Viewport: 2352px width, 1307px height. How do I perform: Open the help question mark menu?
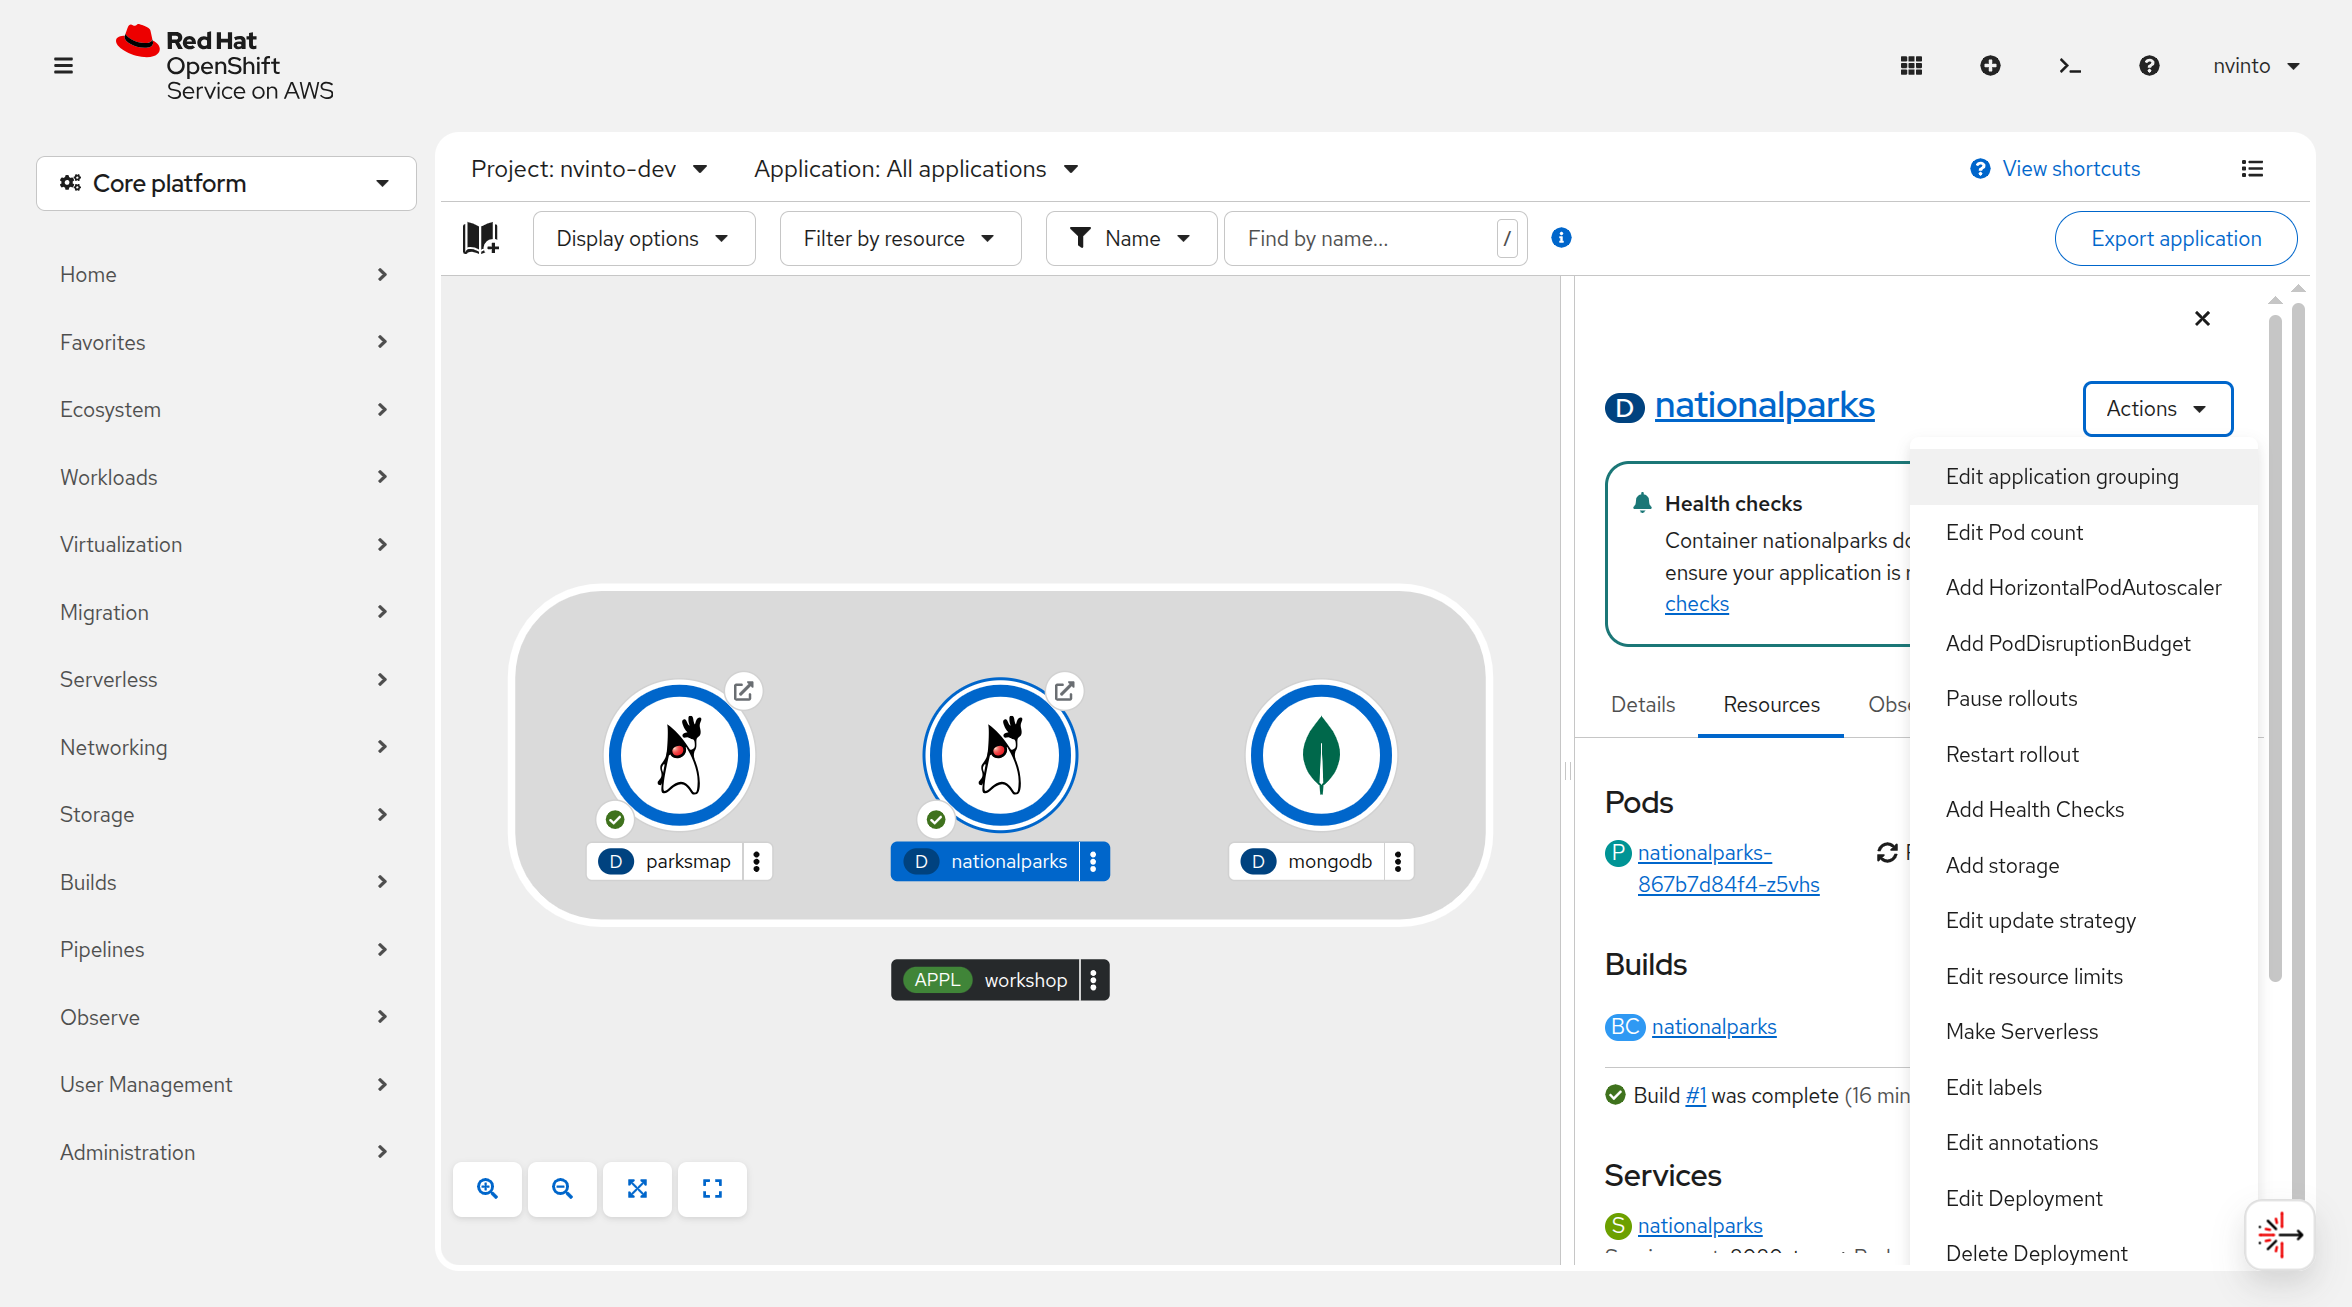pos(2149,66)
